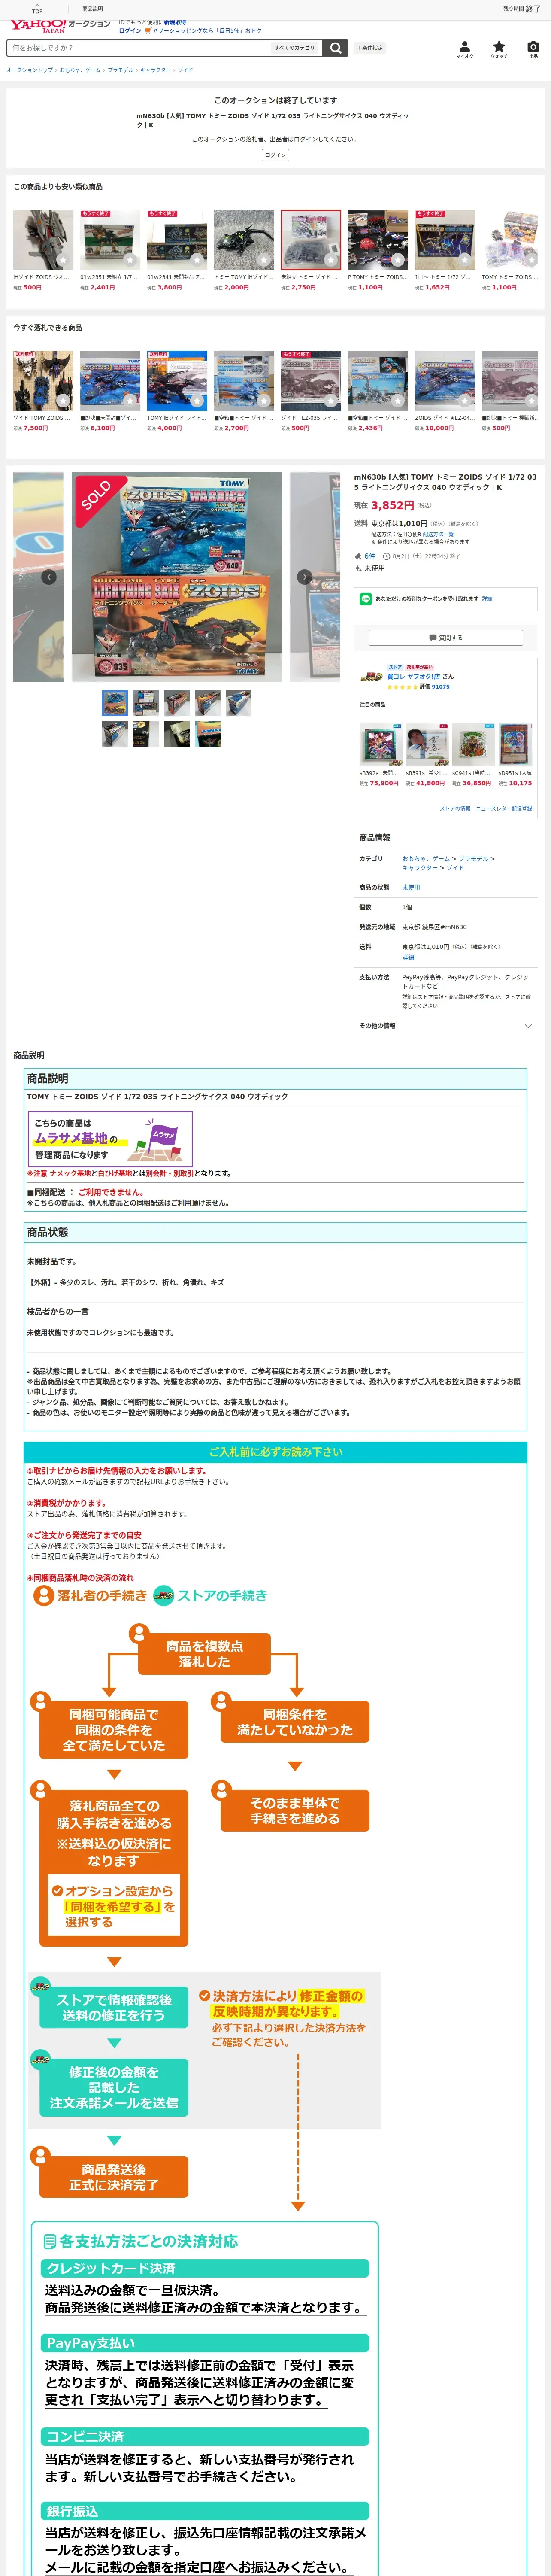Select third photo thumbnail in top row
Image resolution: width=551 pixels, height=2576 pixels.
point(177,702)
